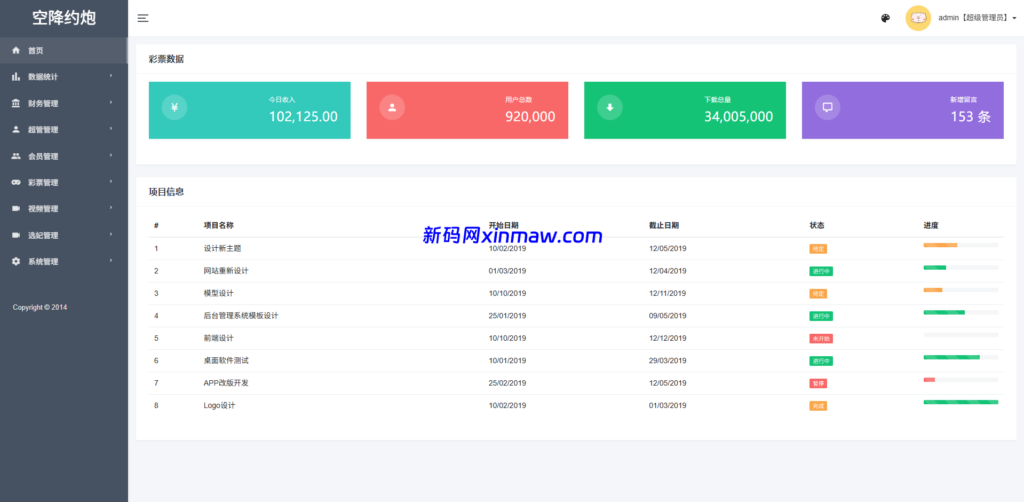Open the 财务管理 sidebar menu
Viewport: 1024px width, 502px height.
pos(64,103)
